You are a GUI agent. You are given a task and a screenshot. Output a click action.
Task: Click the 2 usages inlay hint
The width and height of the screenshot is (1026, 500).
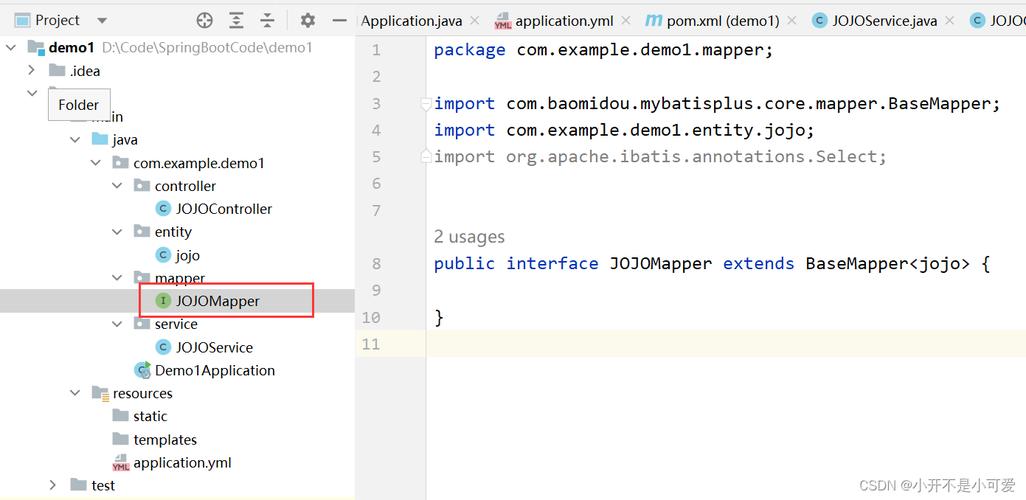pyautogui.click(x=469, y=237)
